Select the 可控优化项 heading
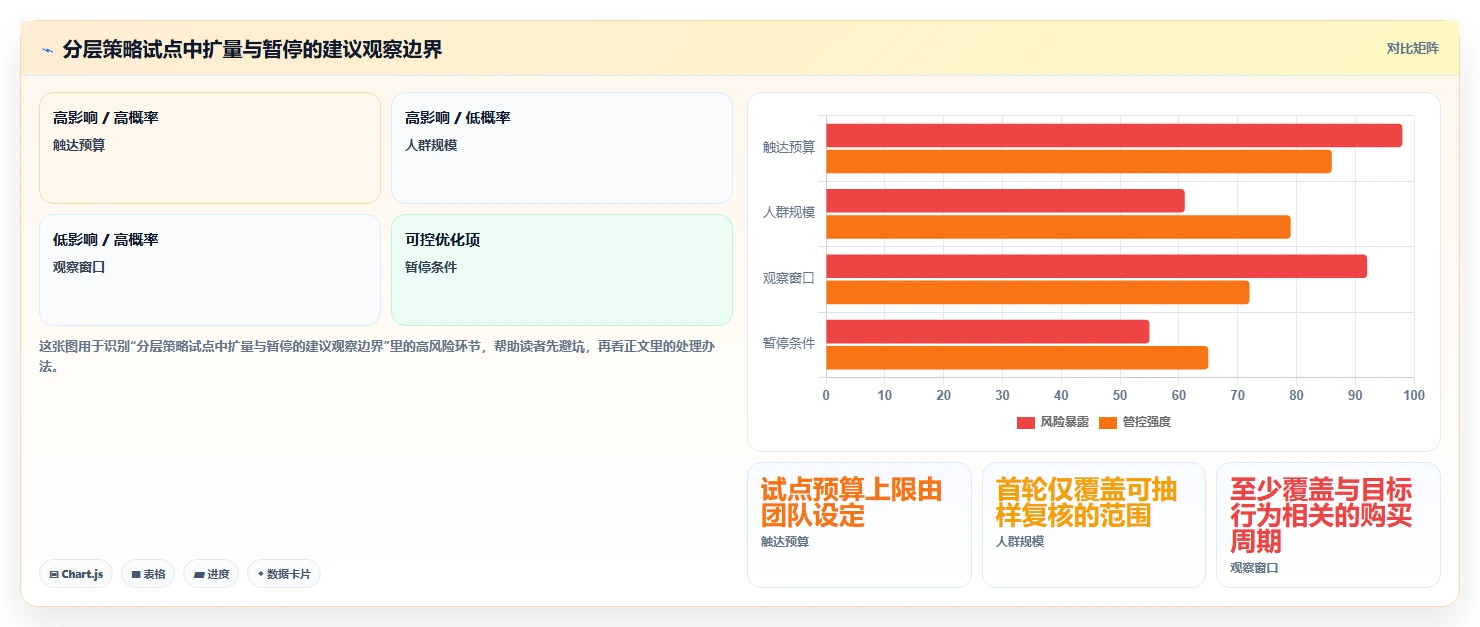This screenshot has height=627, width=1480. (x=442, y=240)
